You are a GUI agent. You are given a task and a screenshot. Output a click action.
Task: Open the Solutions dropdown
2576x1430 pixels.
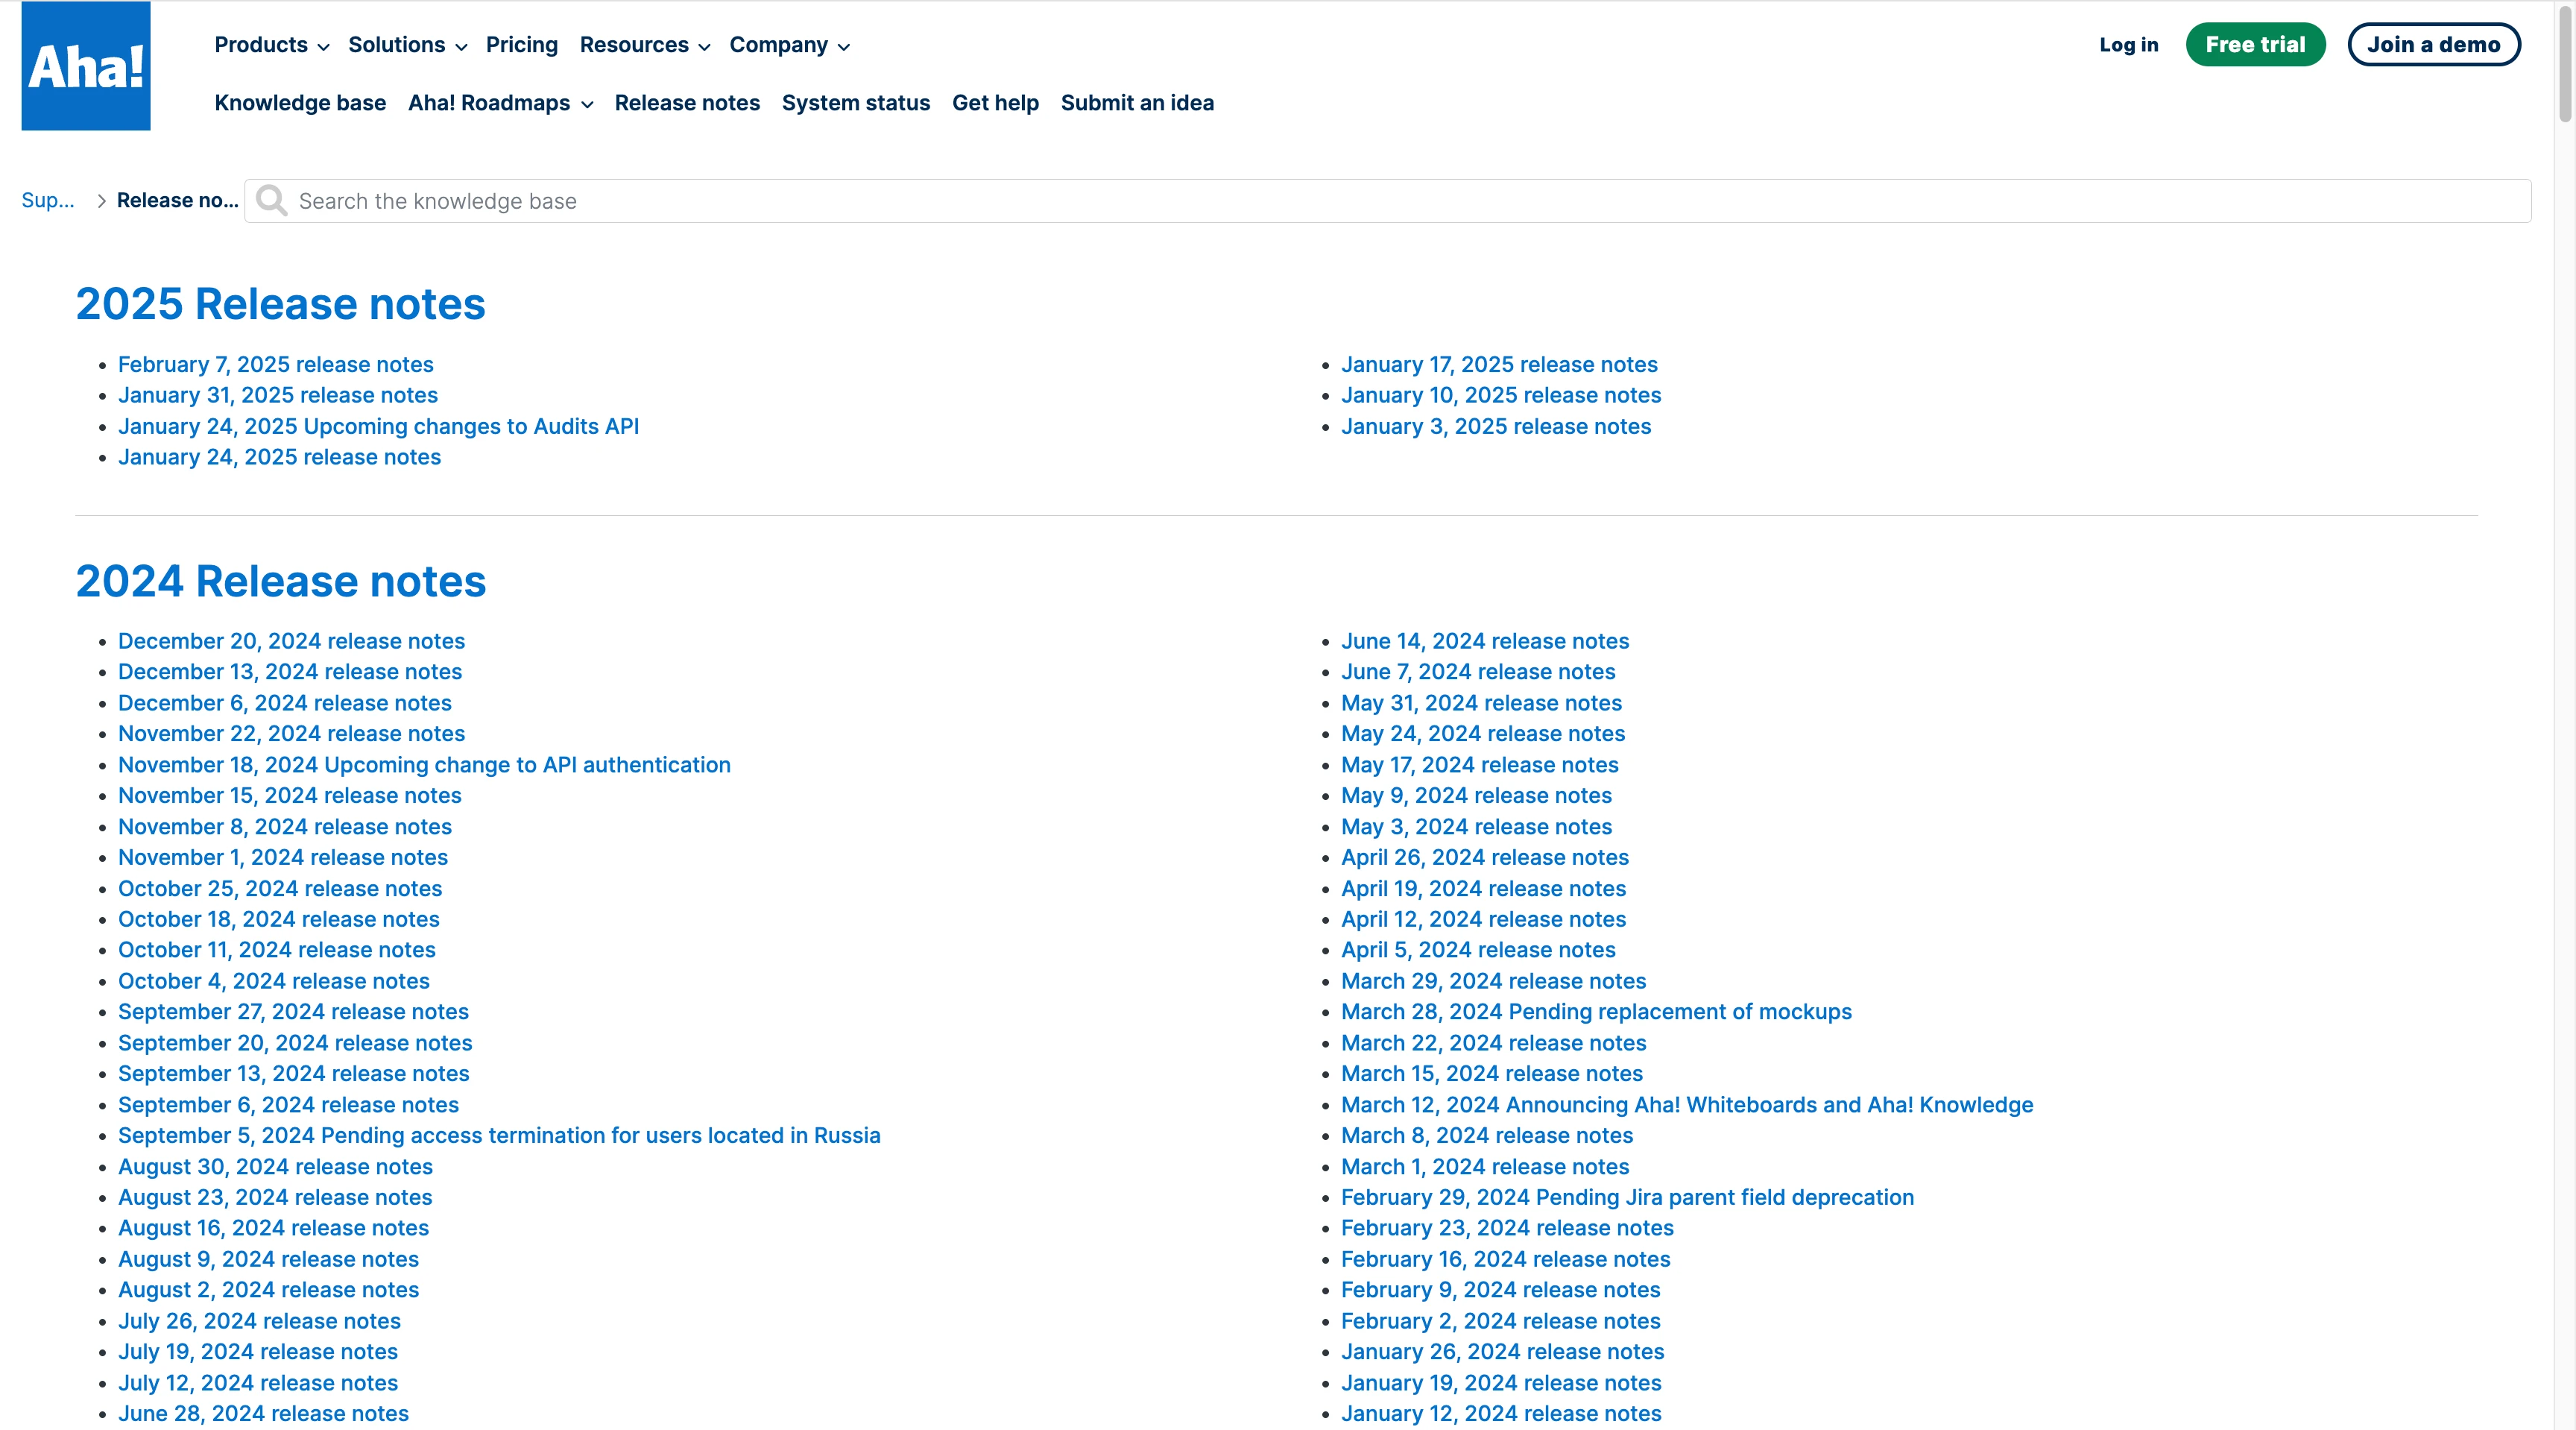click(x=407, y=45)
